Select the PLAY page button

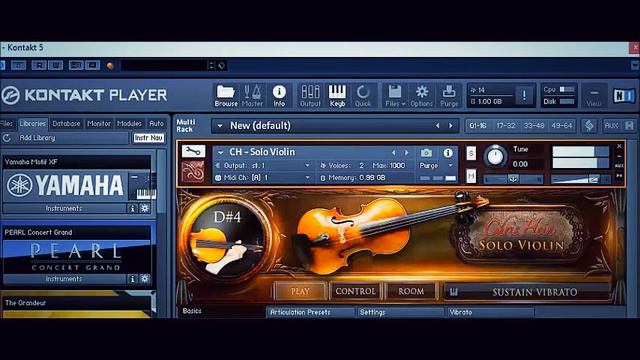click(300, 291)
